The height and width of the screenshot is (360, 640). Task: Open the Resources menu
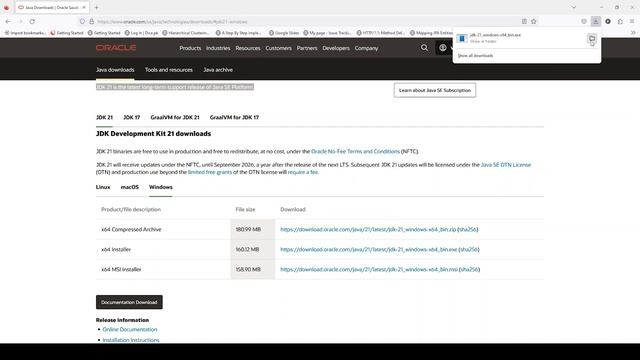(248, 48)
